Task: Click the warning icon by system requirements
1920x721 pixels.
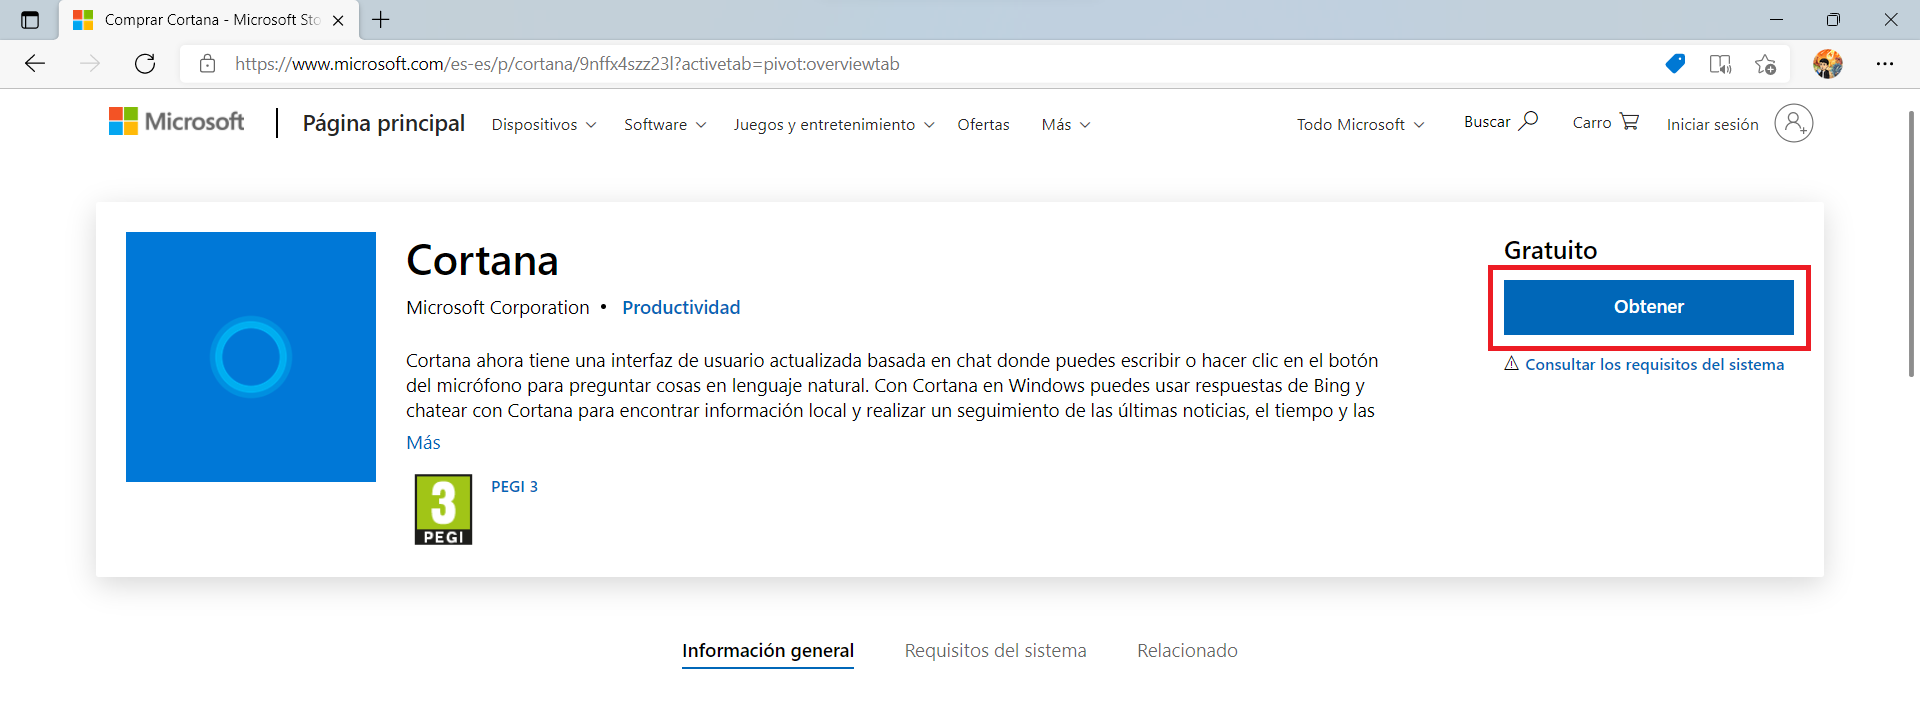Action: click(x=1512, y=364)
